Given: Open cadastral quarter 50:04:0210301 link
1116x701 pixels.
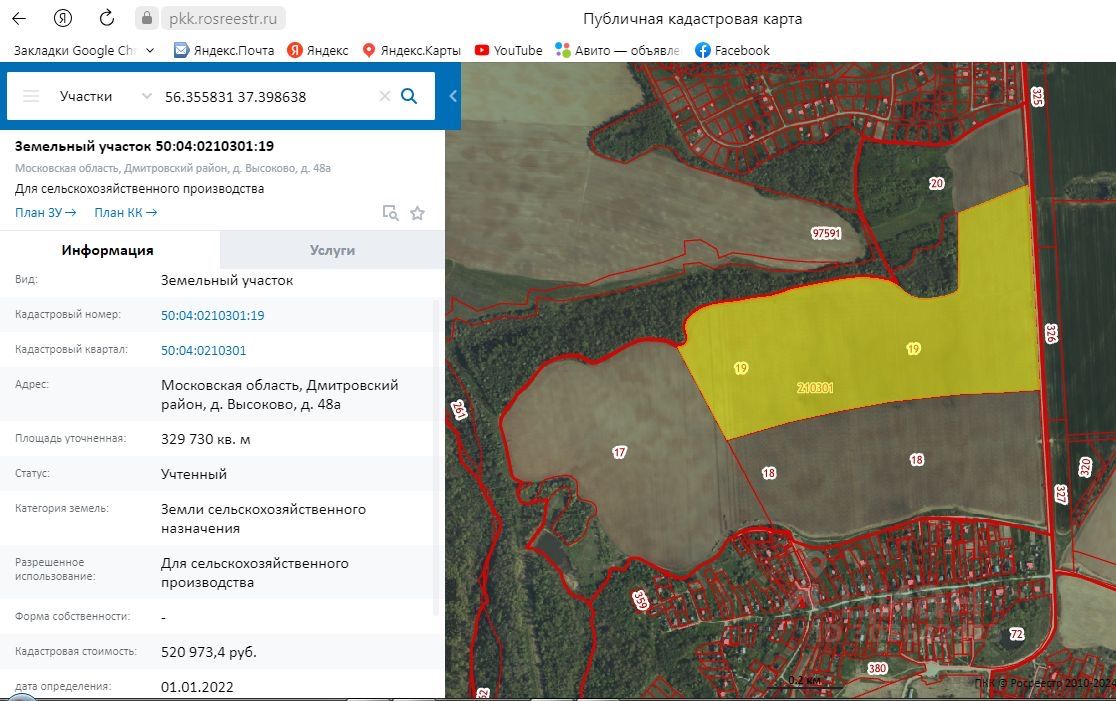Looking at the screenshot, I should 204,350.
